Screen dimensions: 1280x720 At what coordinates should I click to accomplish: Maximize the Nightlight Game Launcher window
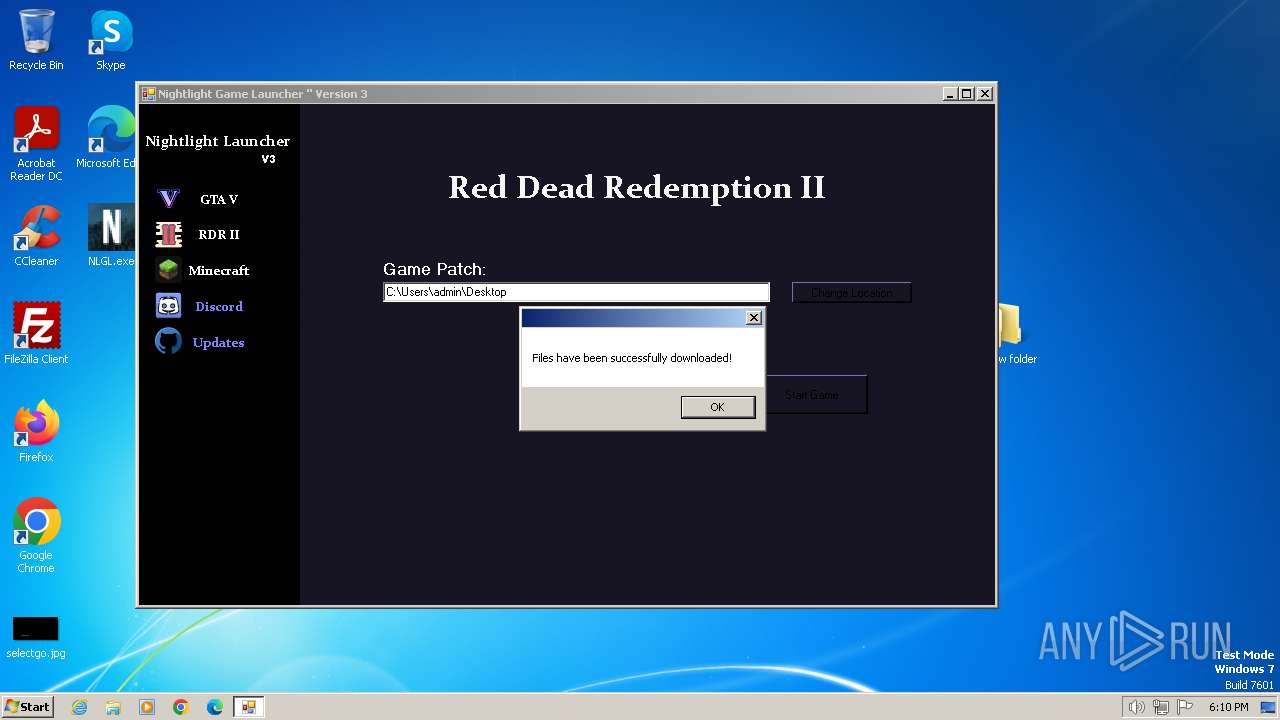tap(966, 93)
